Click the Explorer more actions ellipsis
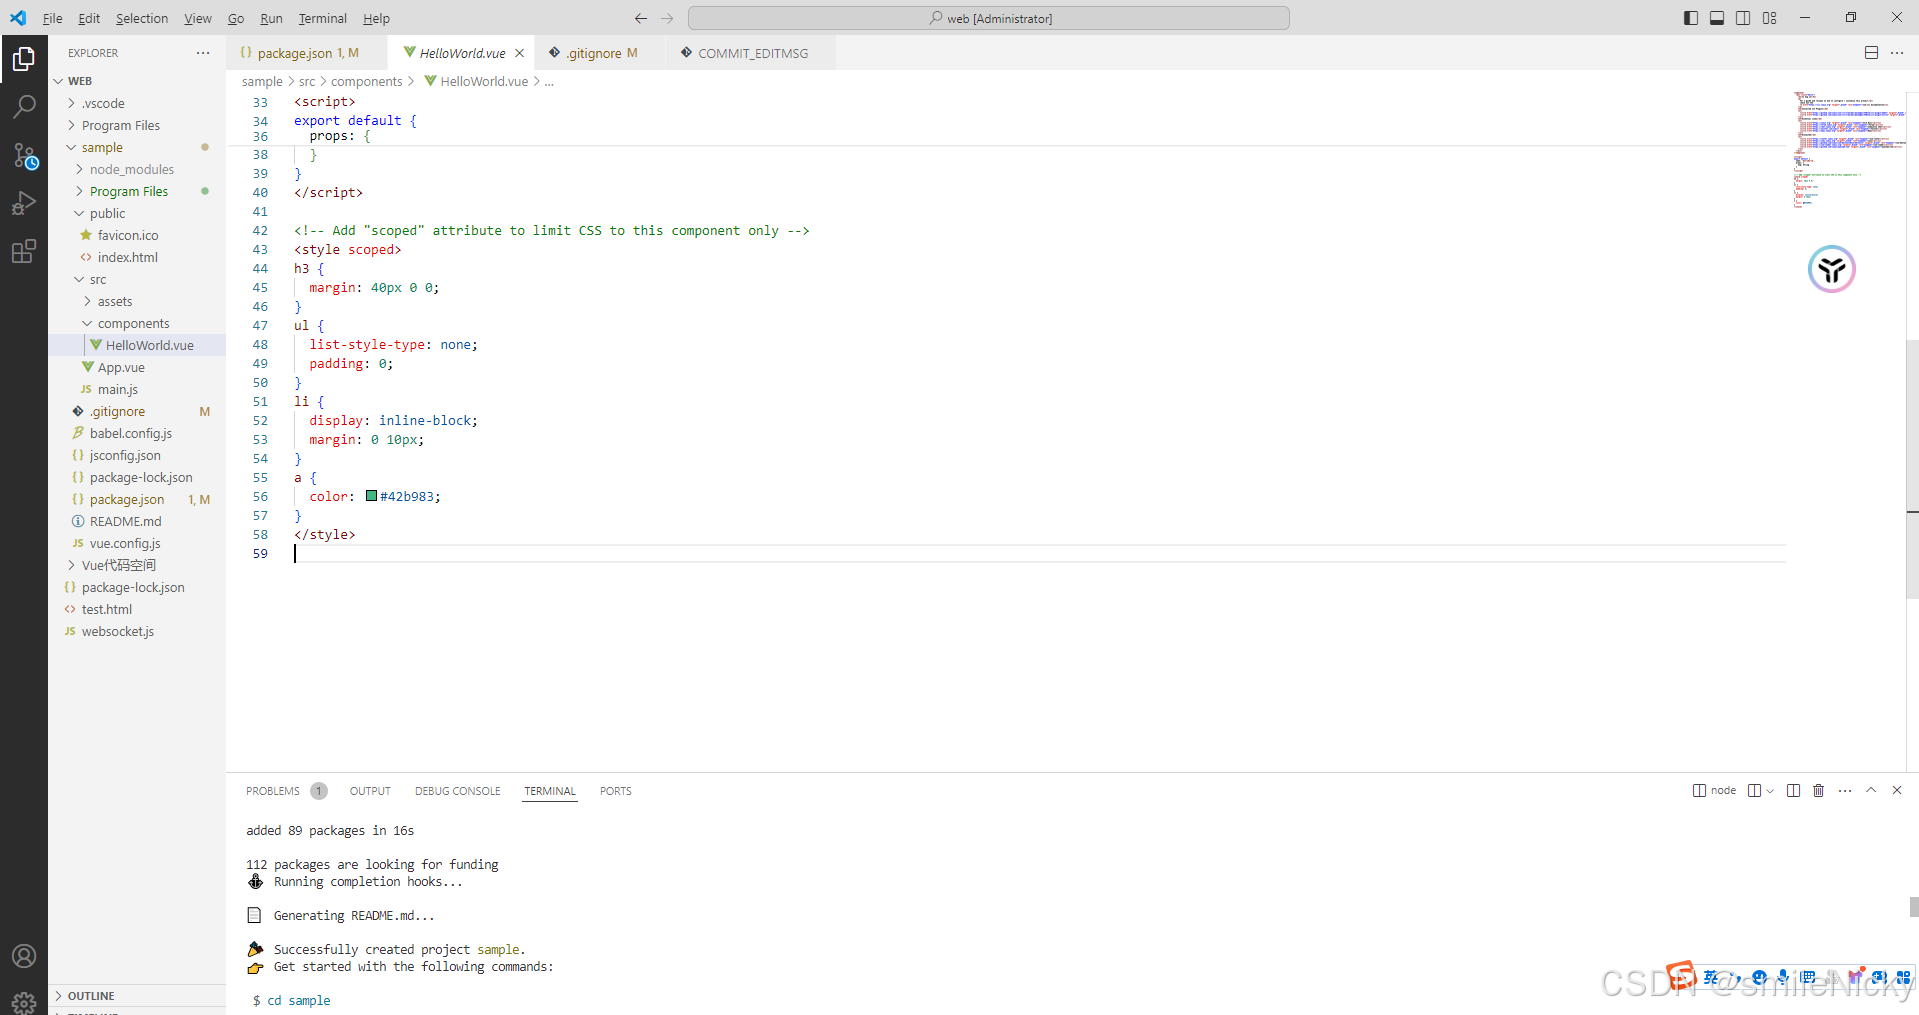Viewport: 1919px width, 1015px height. coord(203,53)
